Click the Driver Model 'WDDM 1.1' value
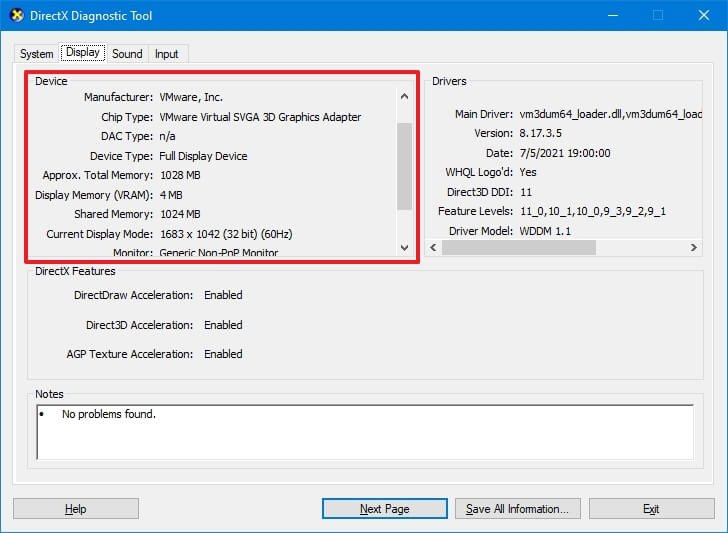The image size is (728, 533). pos(545,231)
